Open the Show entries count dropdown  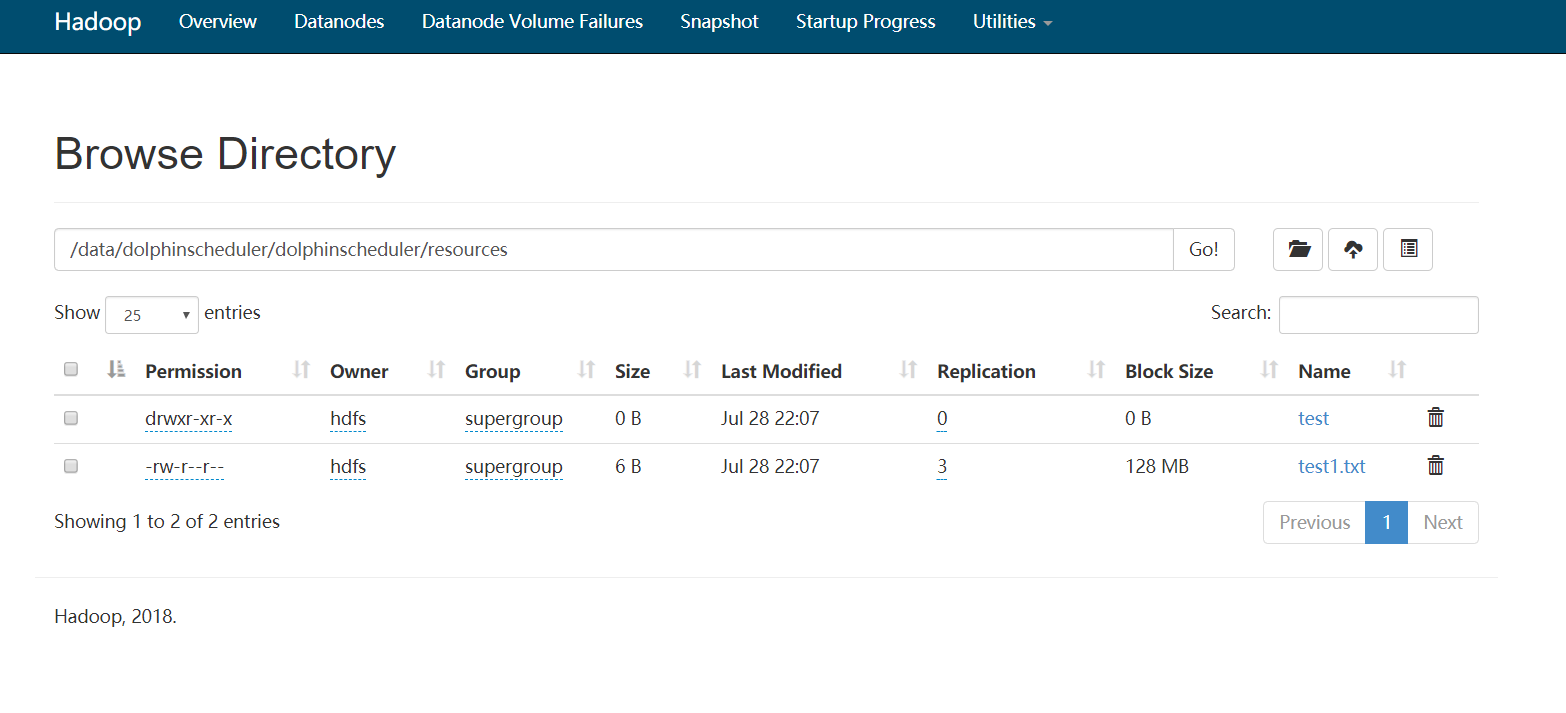point(152,314)
